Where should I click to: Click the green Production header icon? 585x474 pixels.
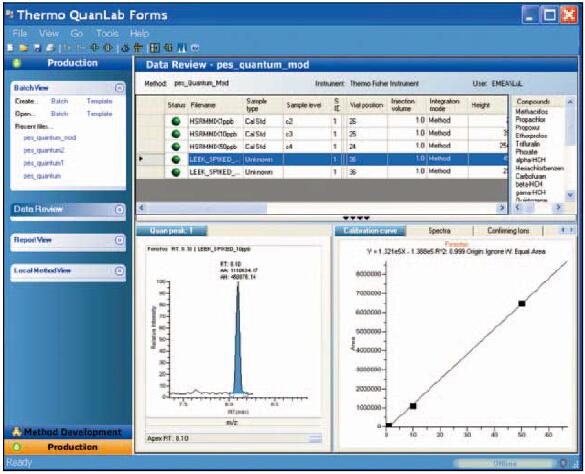(x=16, y=63)
